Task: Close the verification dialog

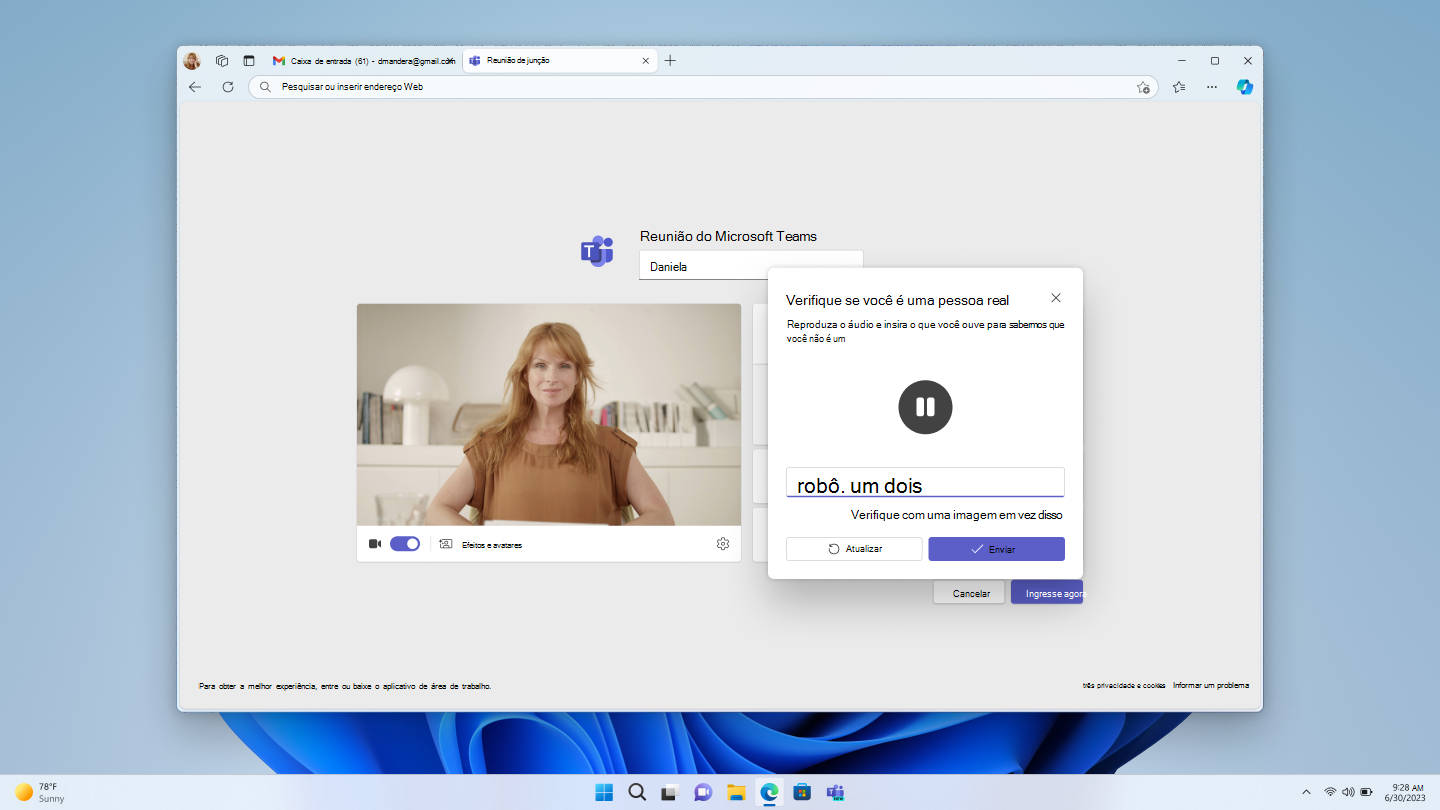Action: tap(1056, 298)
